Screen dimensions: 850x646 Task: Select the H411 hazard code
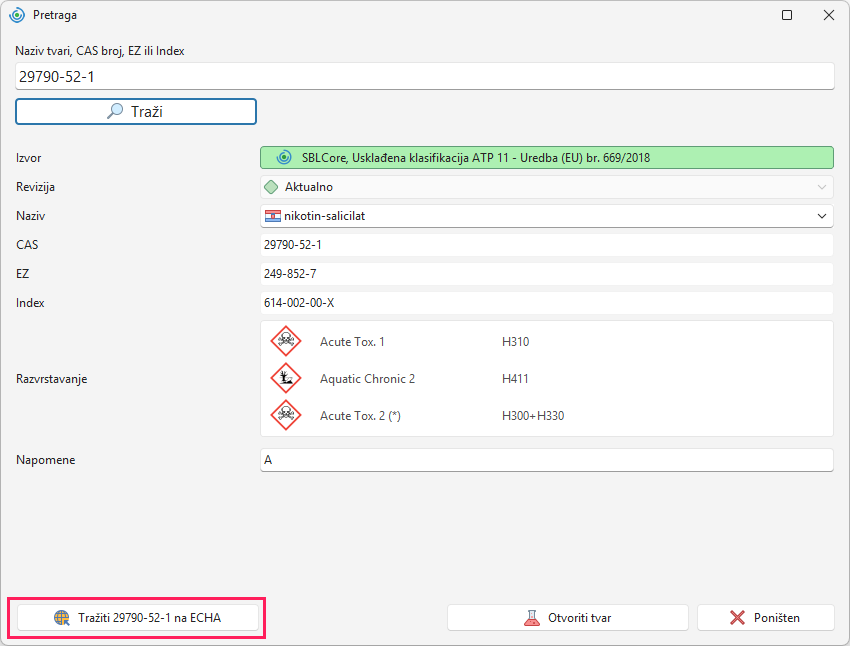[x=515, y=379]
